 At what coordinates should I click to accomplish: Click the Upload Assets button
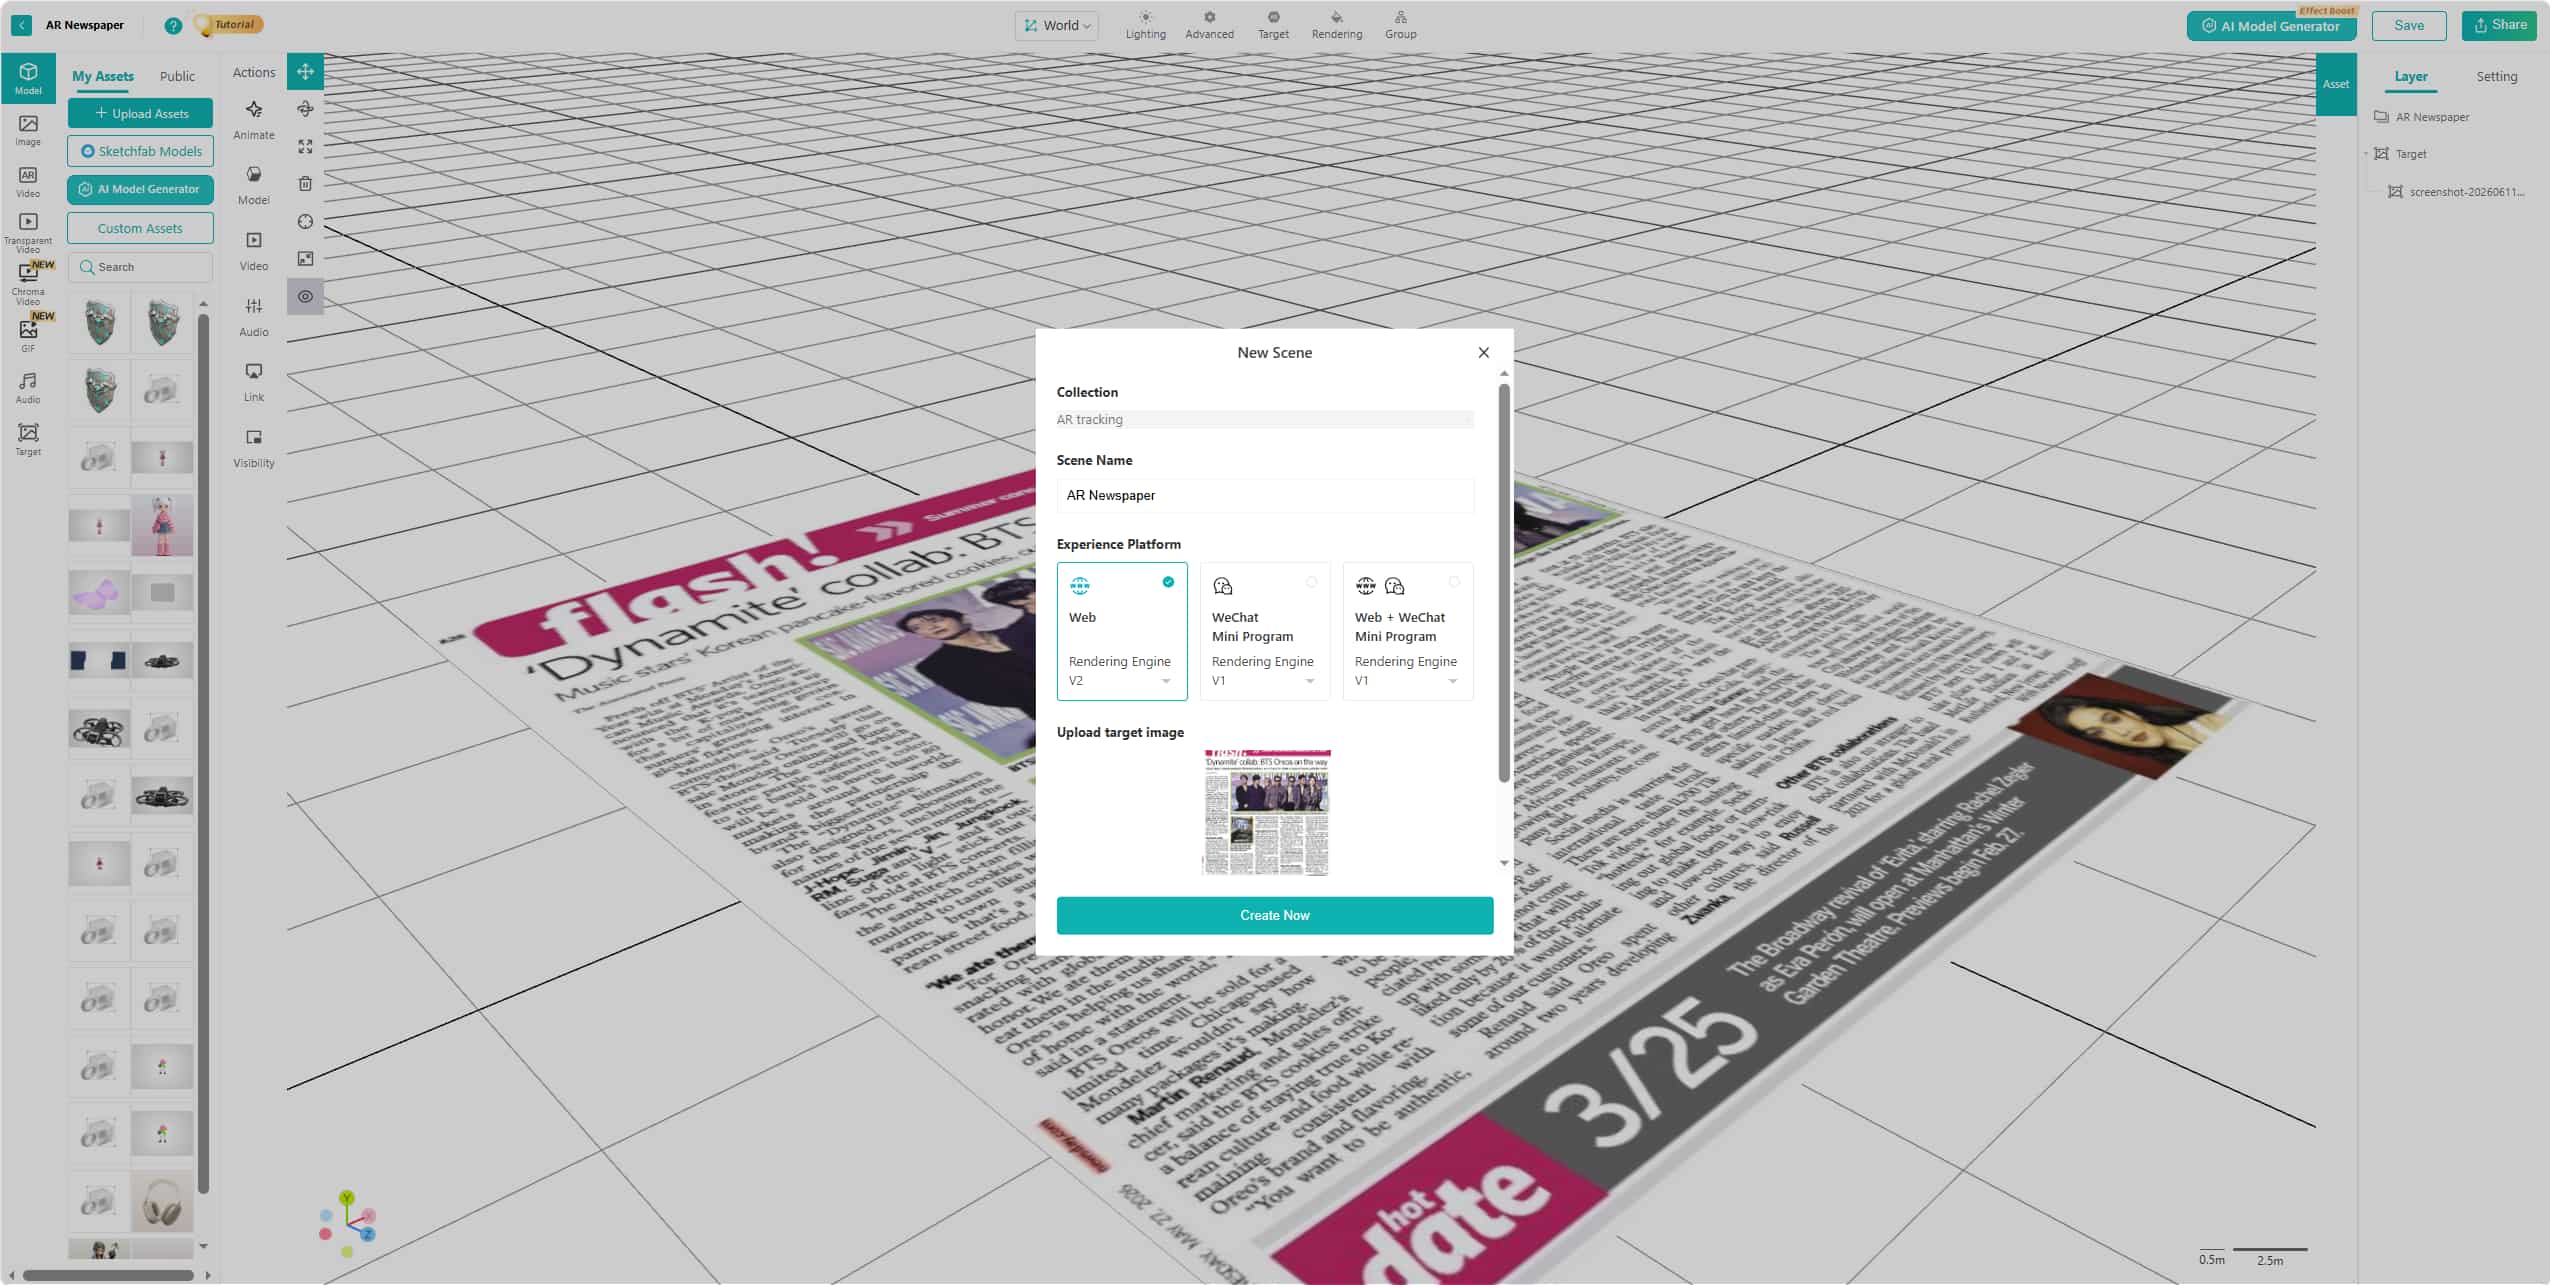click(140, 113)
